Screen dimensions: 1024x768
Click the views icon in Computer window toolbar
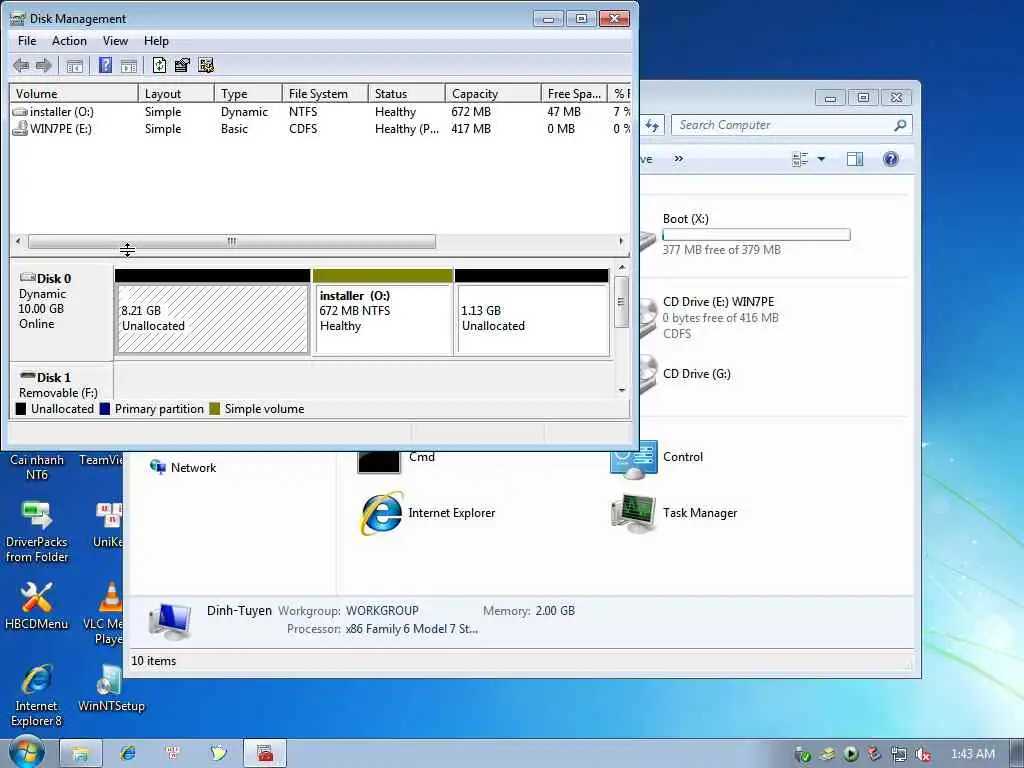(x=800, y=159)
